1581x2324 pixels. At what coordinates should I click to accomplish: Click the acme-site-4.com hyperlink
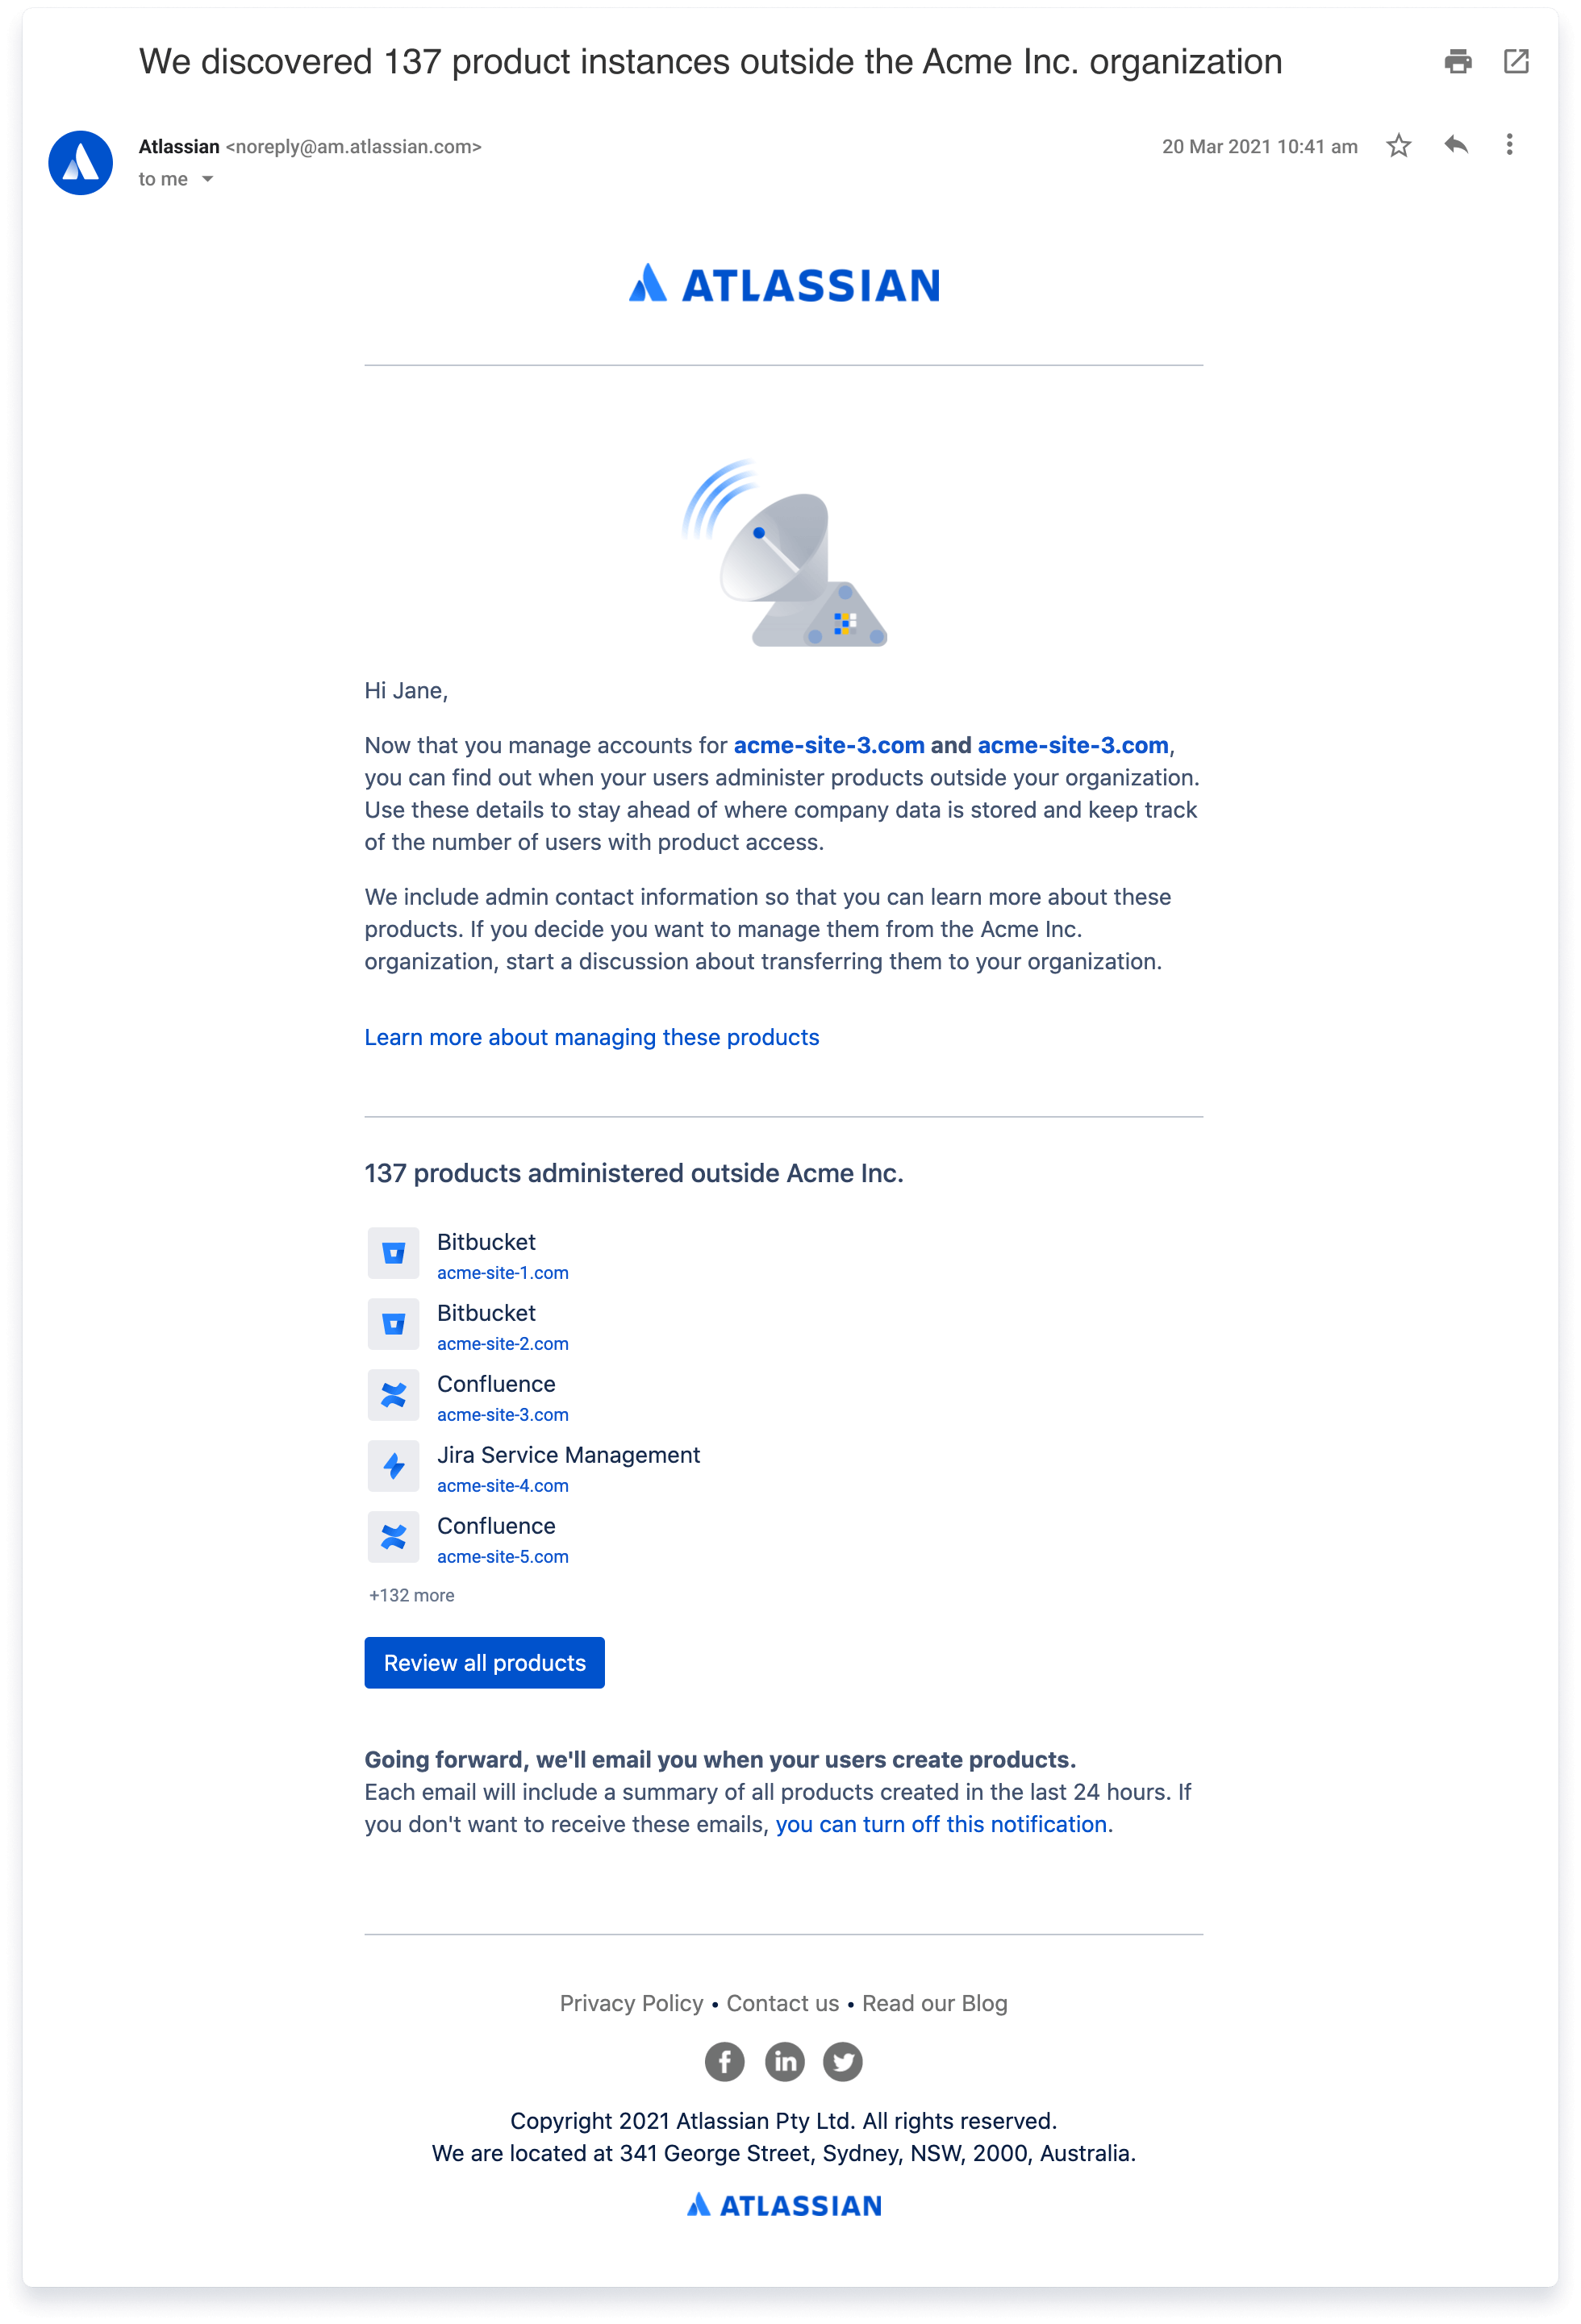[501, 1485]
